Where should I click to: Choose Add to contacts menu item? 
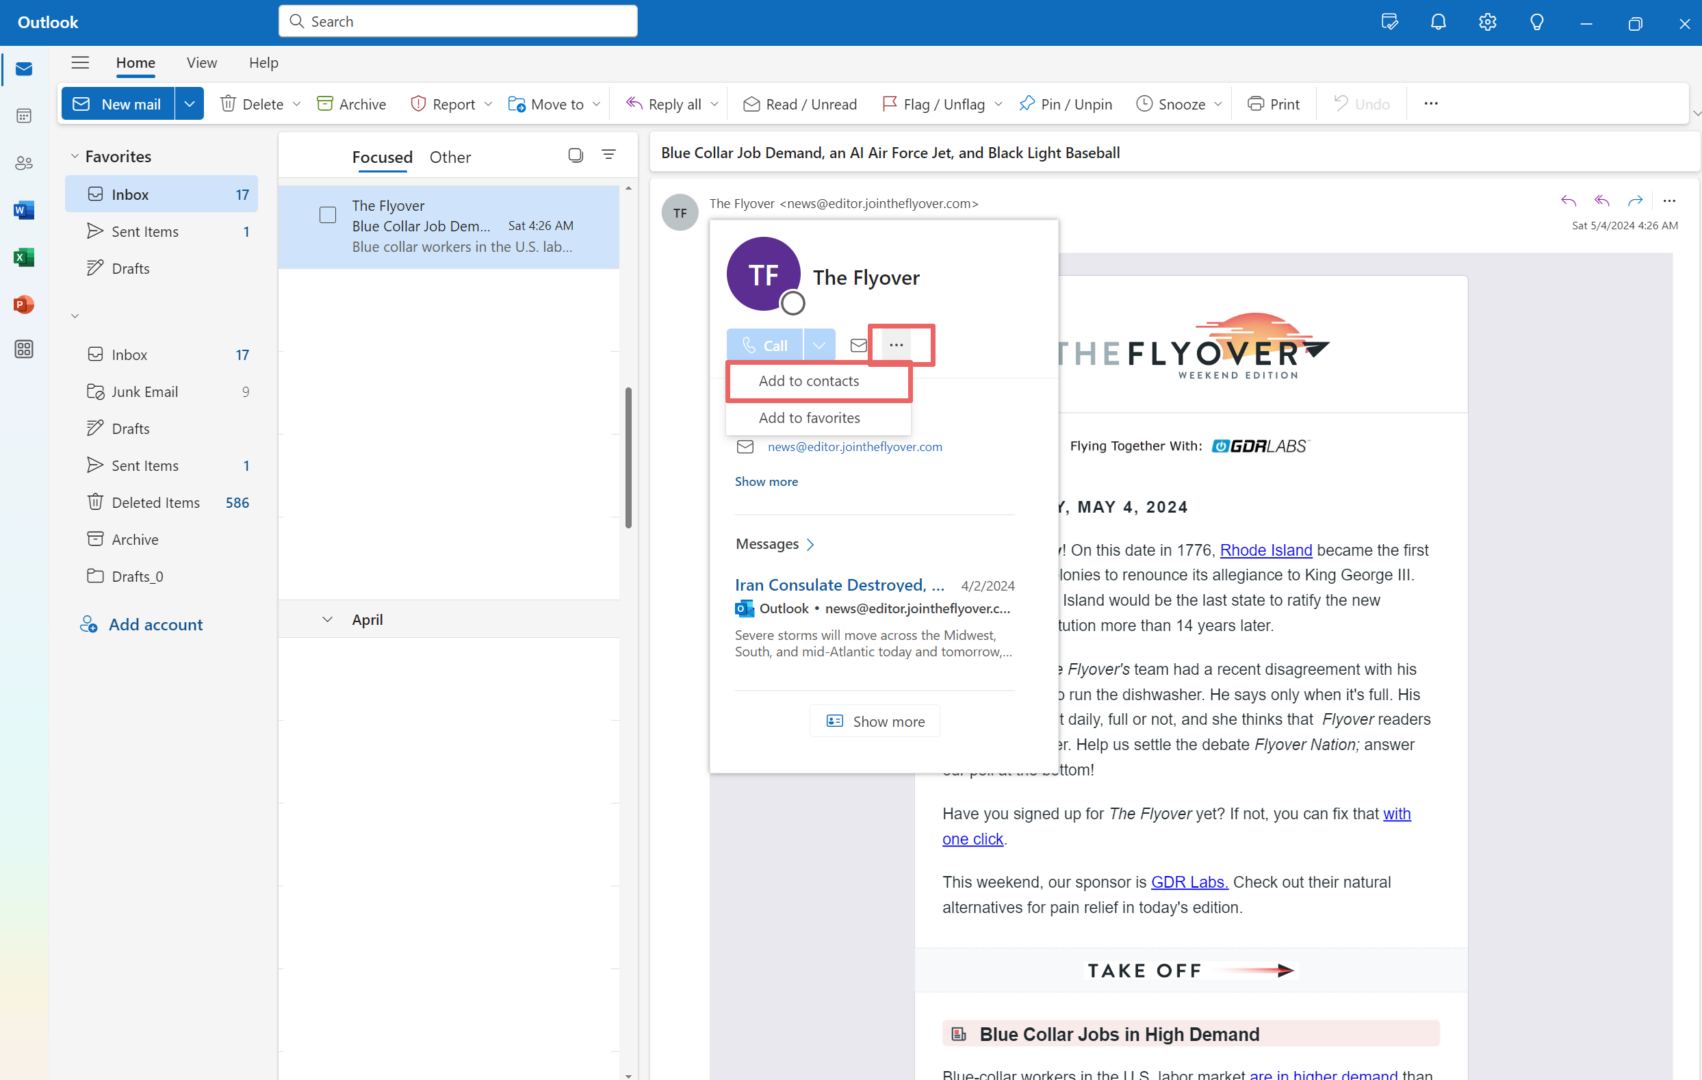point(818,381)
